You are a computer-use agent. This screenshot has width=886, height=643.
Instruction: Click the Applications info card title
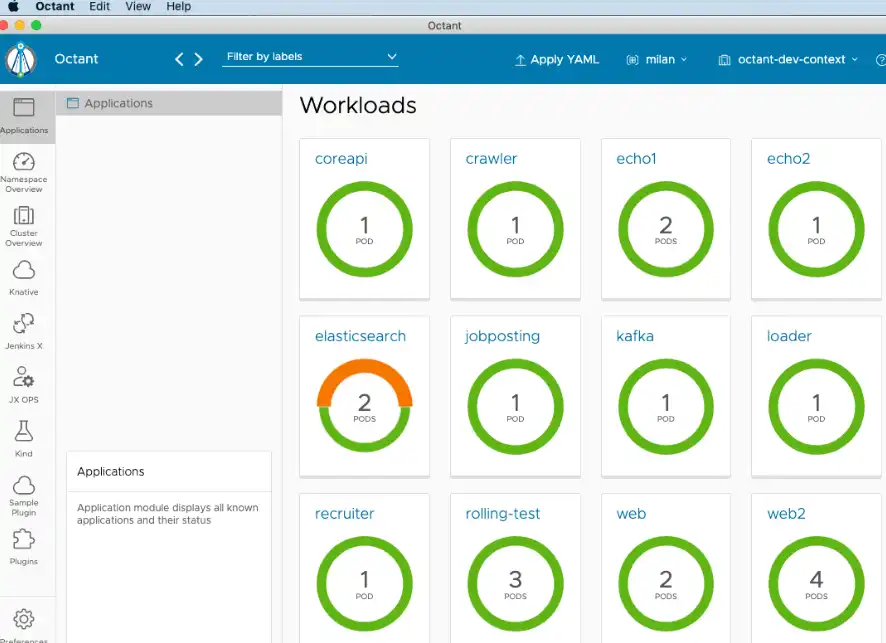click(111, 472)
